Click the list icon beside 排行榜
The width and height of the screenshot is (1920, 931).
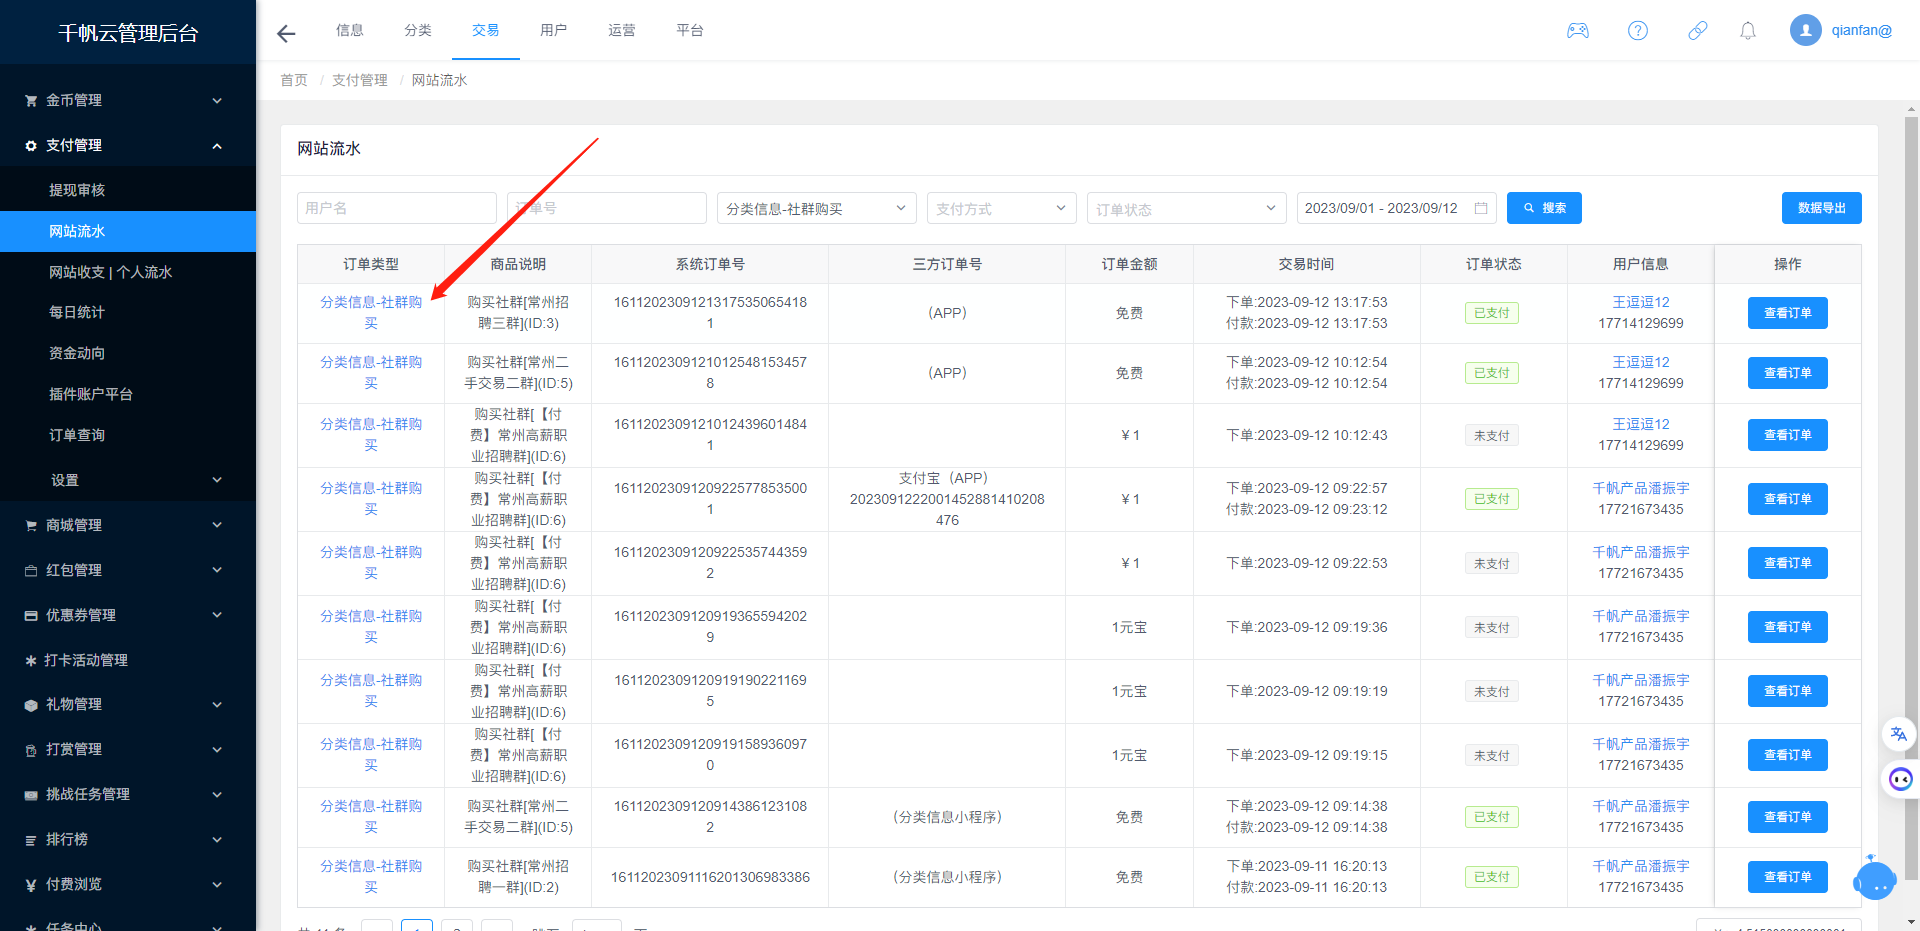click(x=31, y=839)
